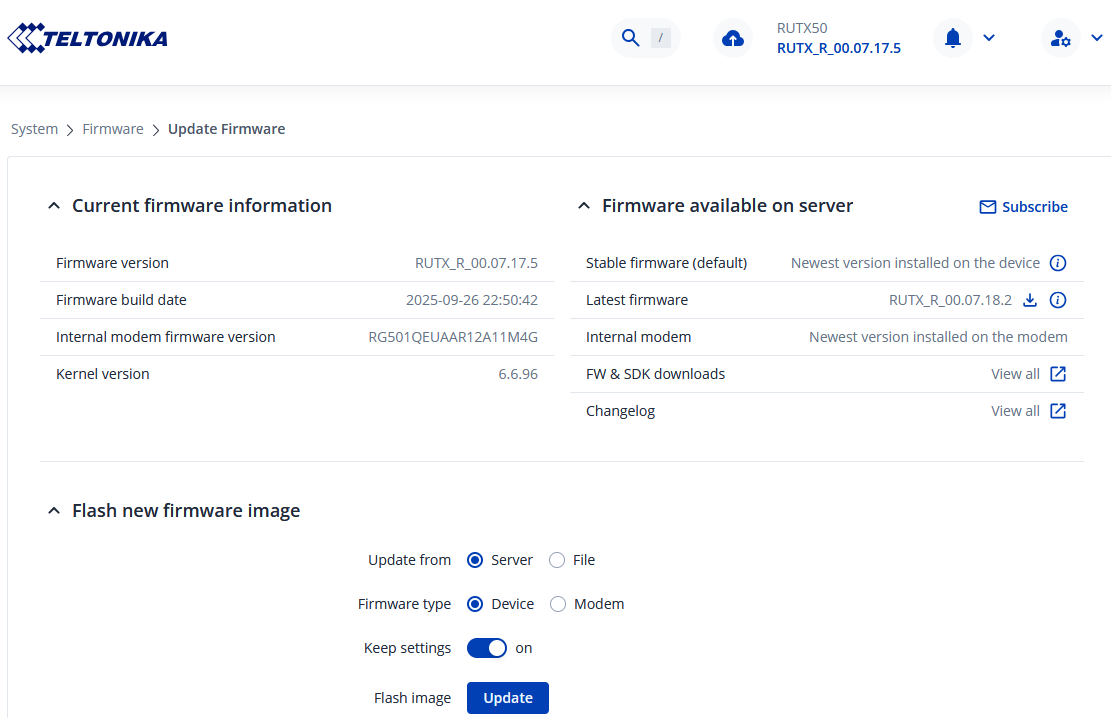Select the Modem firmware type
This screenshot has width=1111, height=718.
point(558,604)
